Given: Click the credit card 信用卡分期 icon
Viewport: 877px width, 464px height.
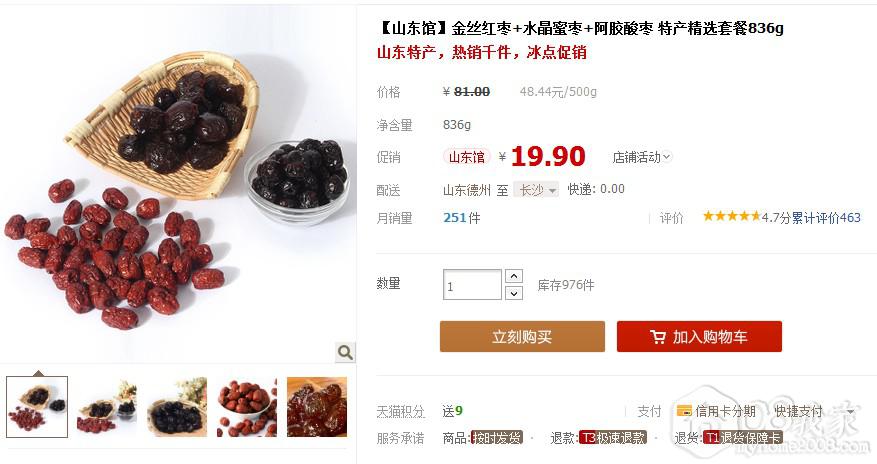Looking at the screenshot, I should (683, 411).
